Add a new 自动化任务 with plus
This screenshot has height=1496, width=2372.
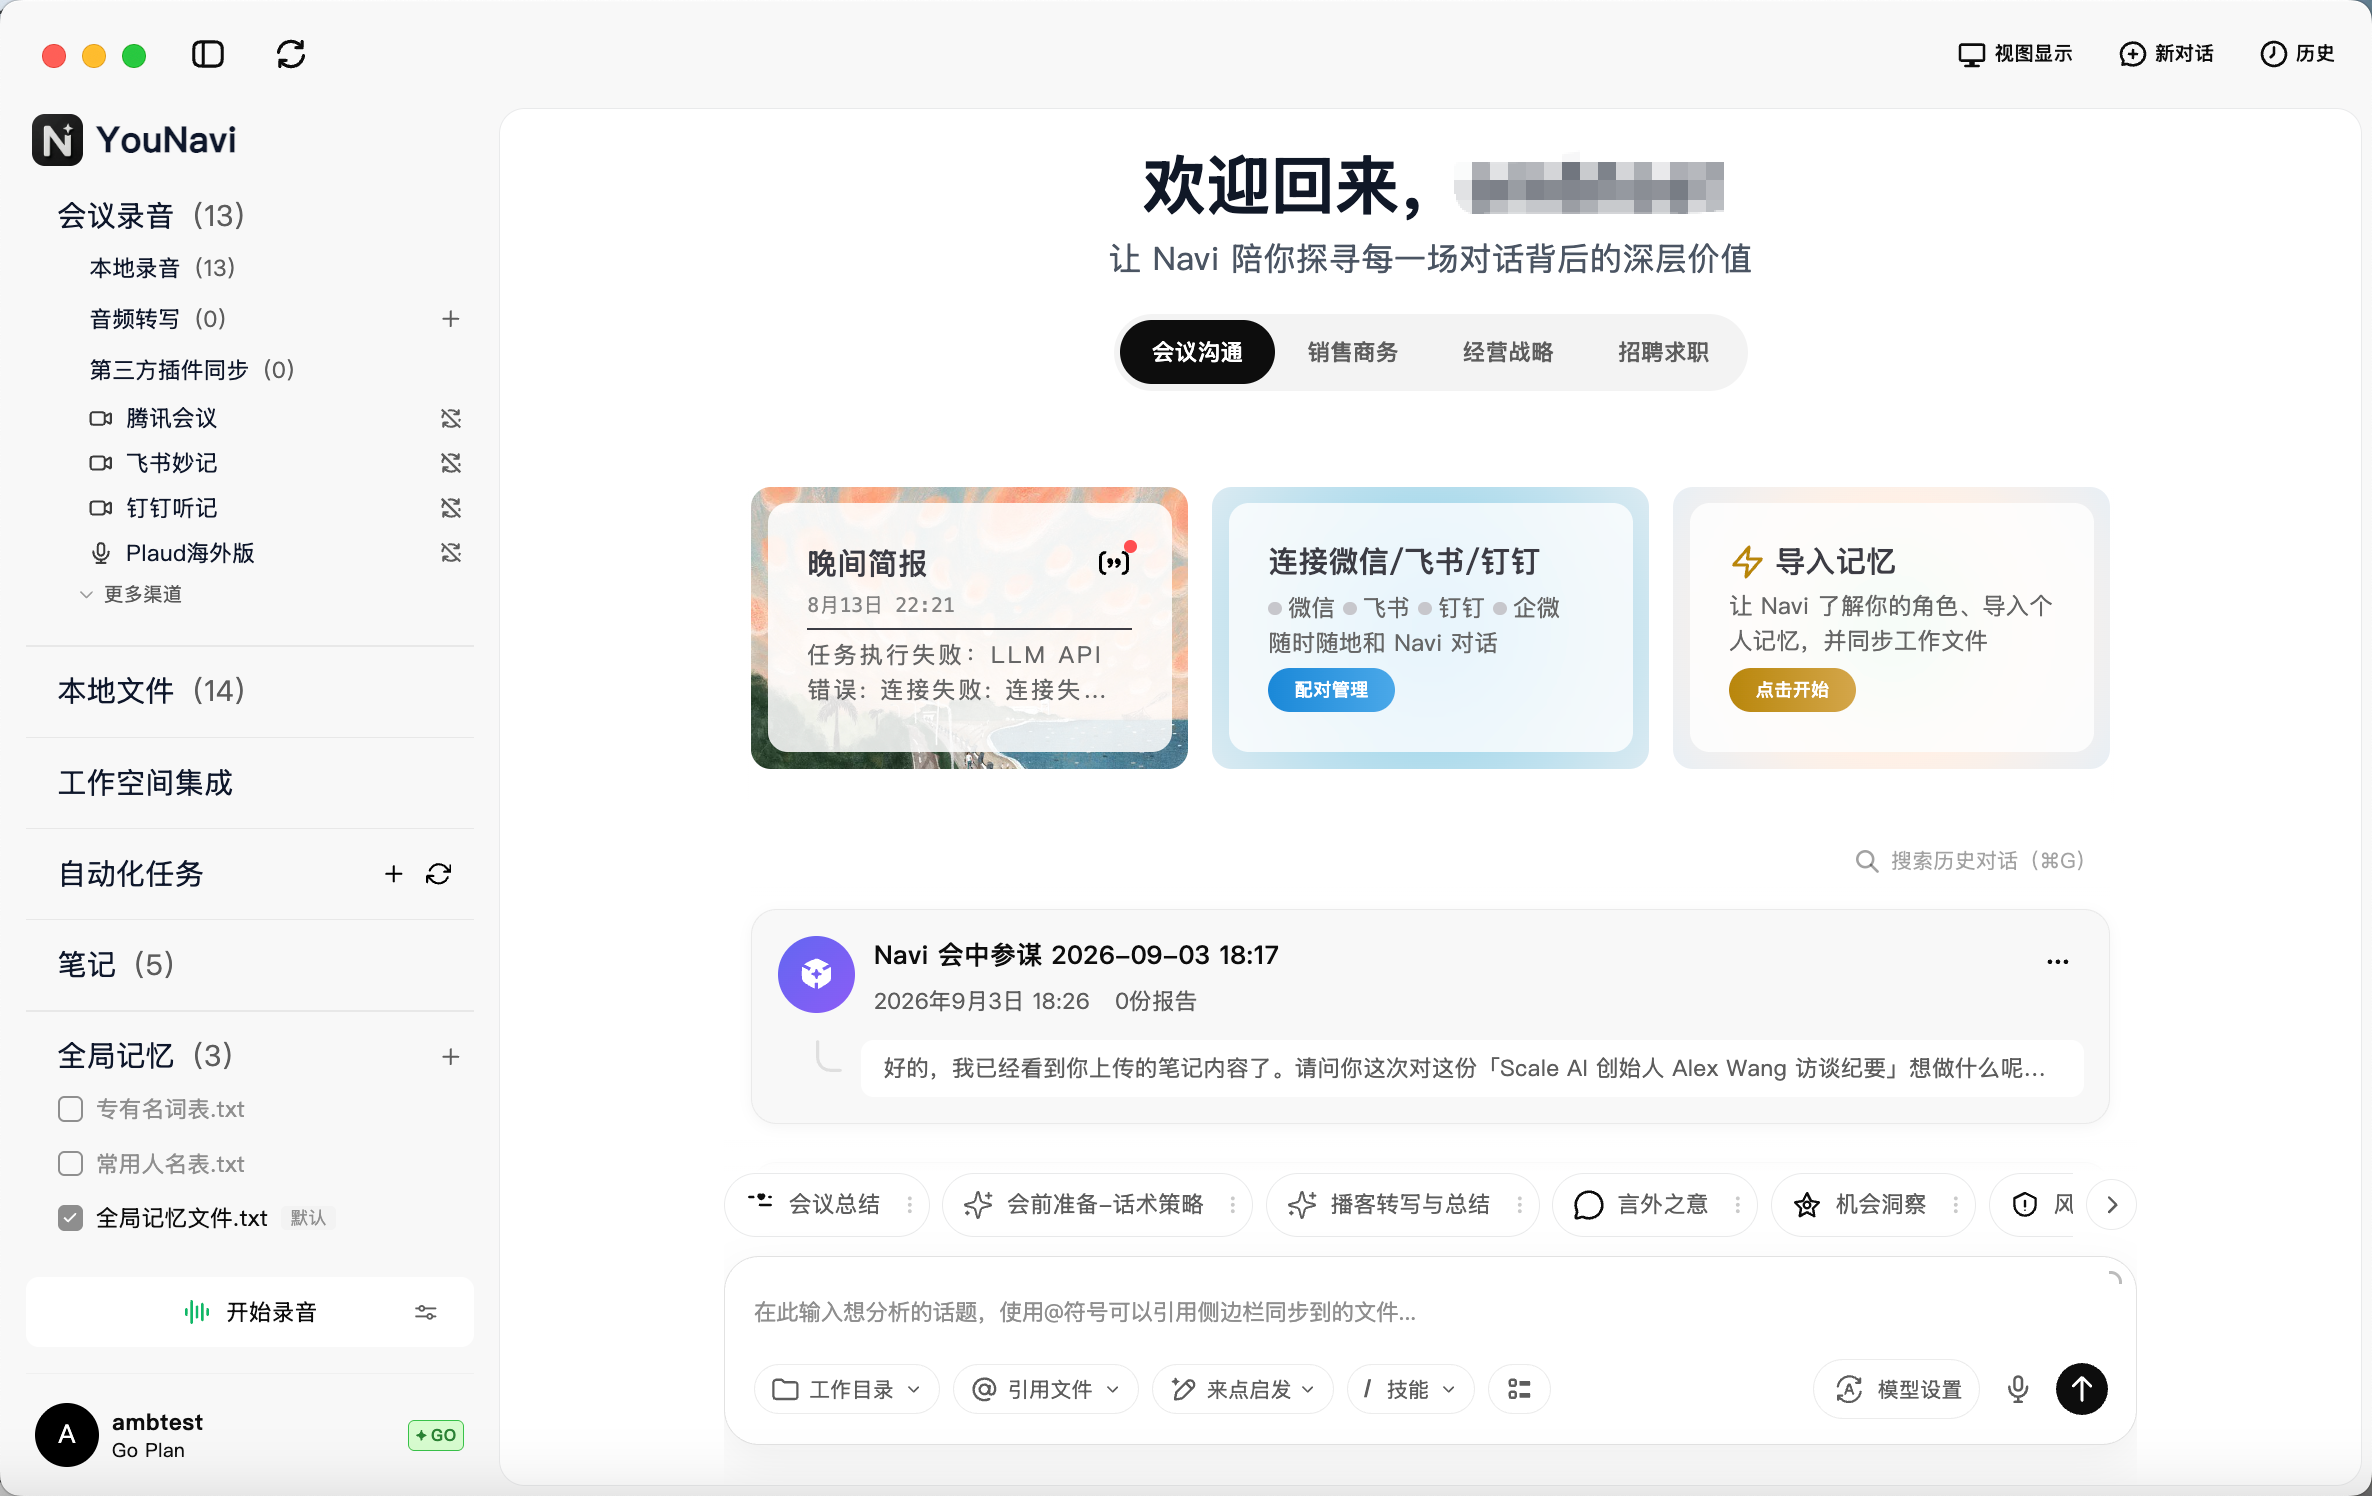coord(394,874)
